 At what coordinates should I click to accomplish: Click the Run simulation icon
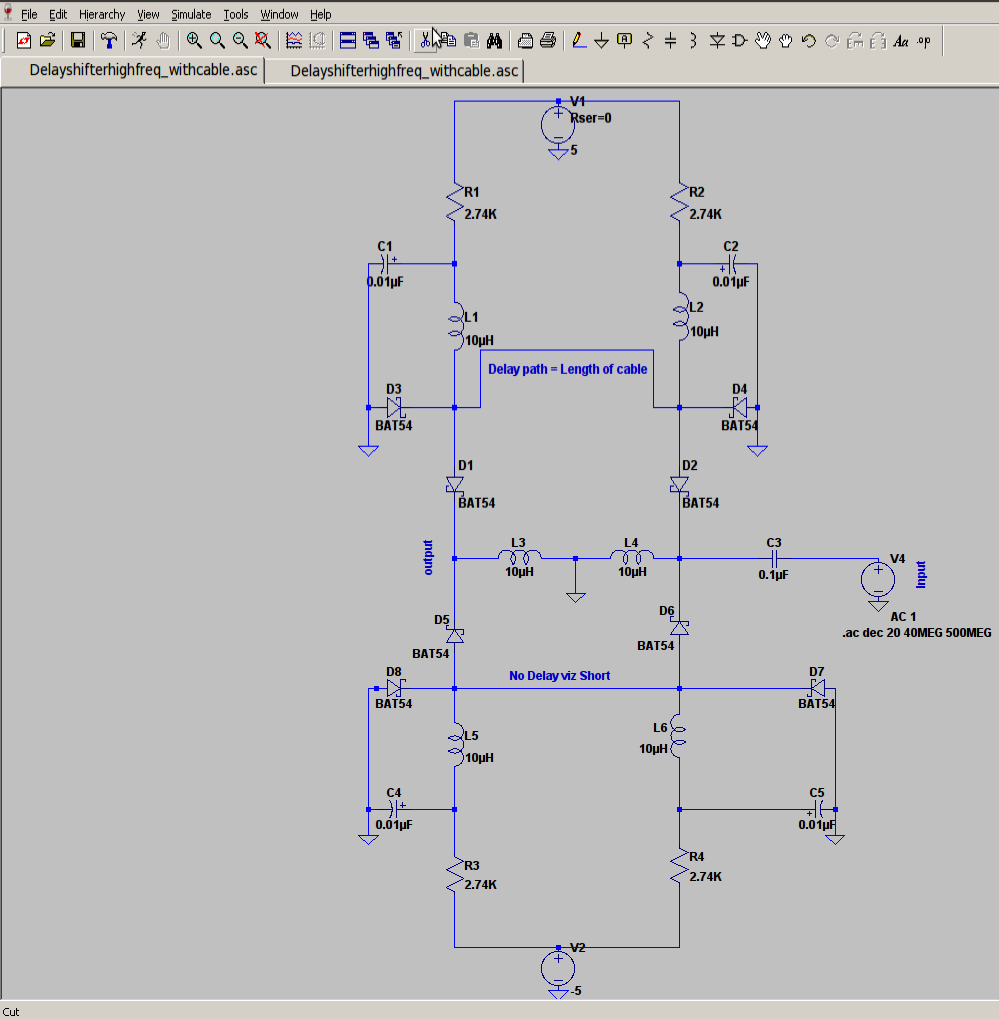(140, 41)
